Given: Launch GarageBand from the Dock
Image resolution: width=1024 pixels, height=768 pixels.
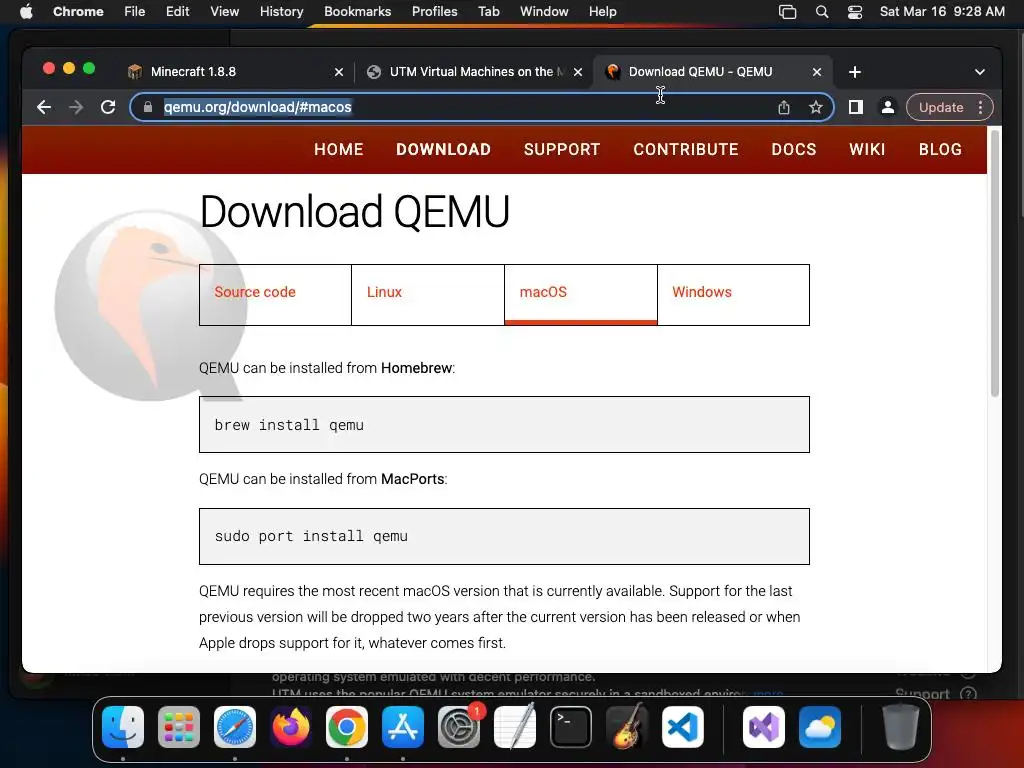Looking at the screenshot, I should (x=627, y=727).
